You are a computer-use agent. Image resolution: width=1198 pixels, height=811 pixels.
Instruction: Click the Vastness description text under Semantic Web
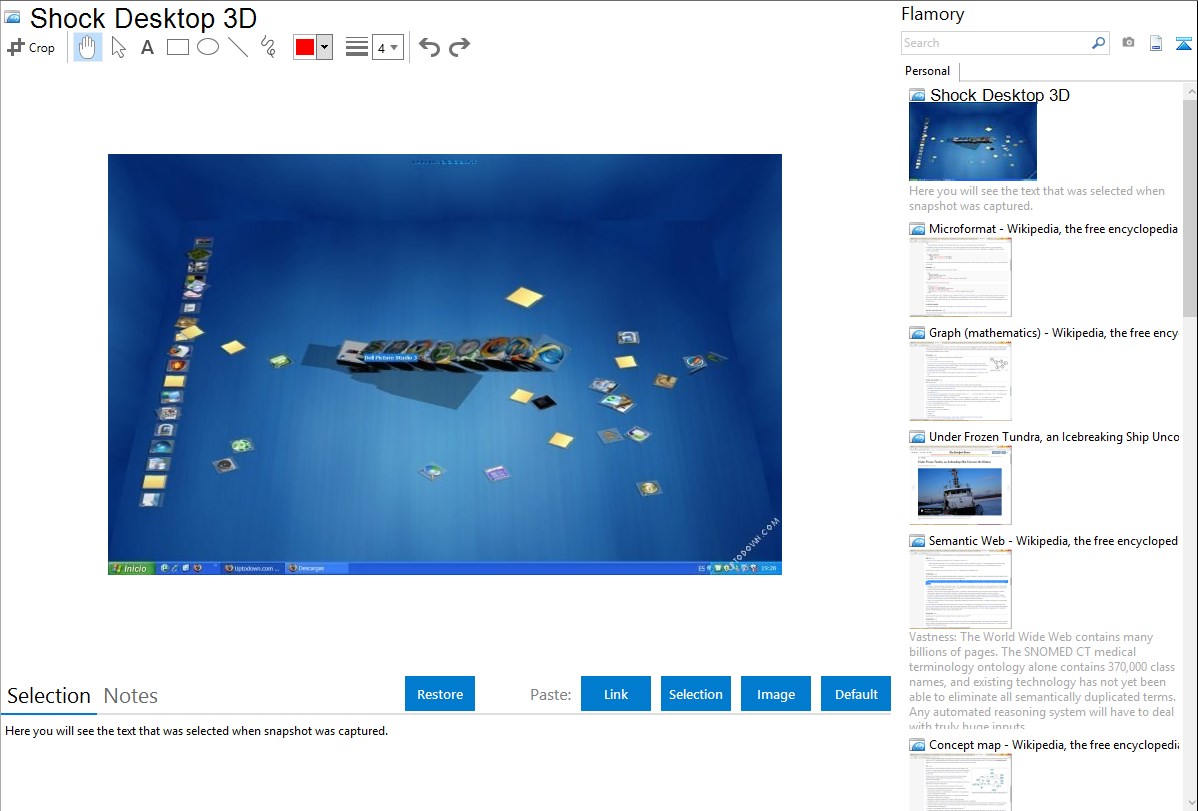[x=1043, y=681]
